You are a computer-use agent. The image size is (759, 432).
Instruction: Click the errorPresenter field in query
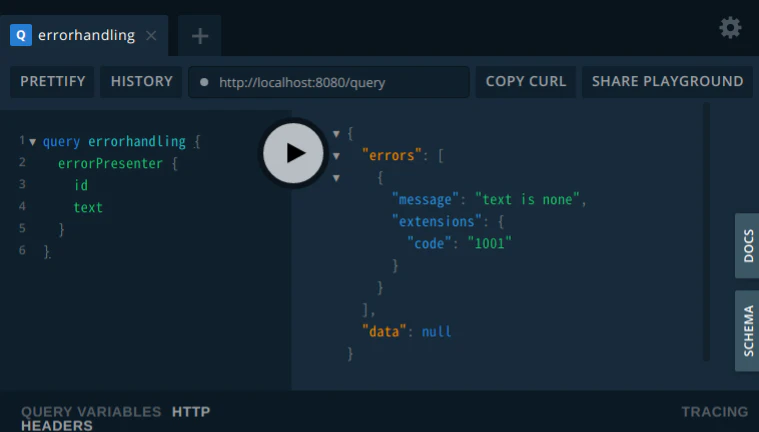pyautogui.click(x=110, y=164)
